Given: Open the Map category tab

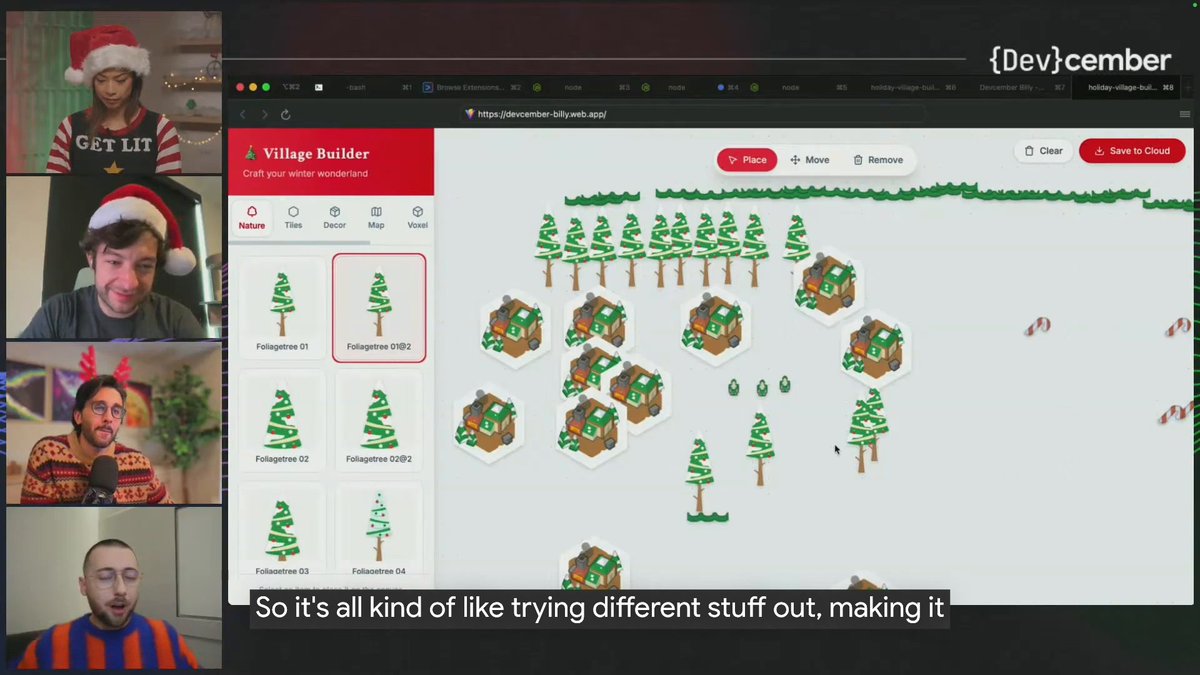Looking at the screenshot, I should coord(376,217).
